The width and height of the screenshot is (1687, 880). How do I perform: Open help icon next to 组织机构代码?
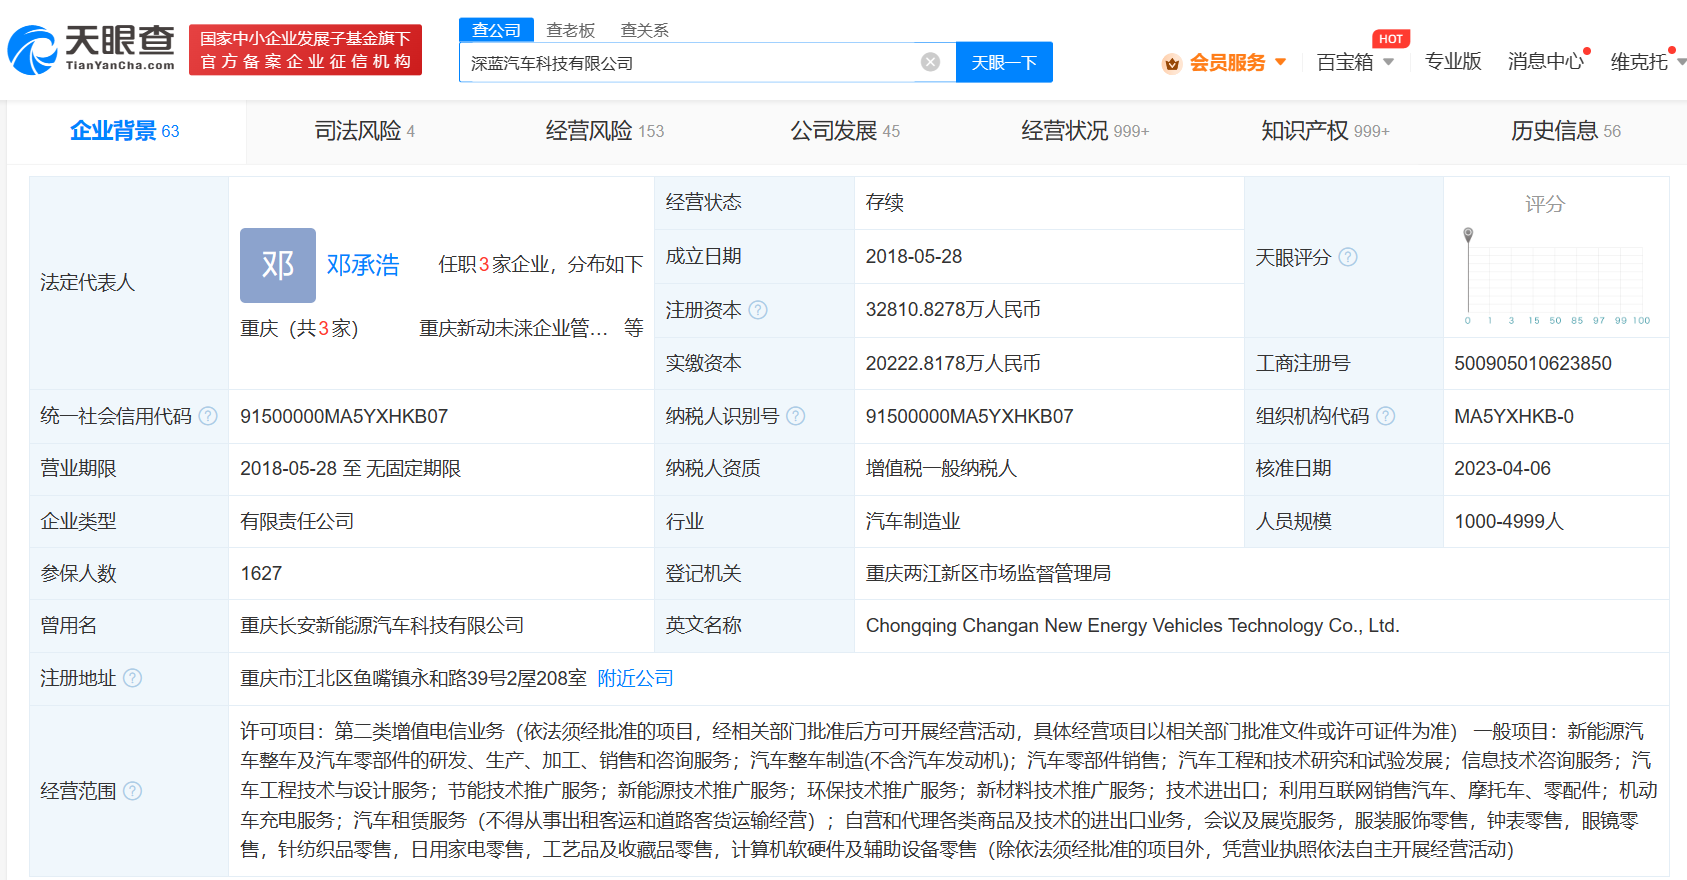coord(1385,416)
